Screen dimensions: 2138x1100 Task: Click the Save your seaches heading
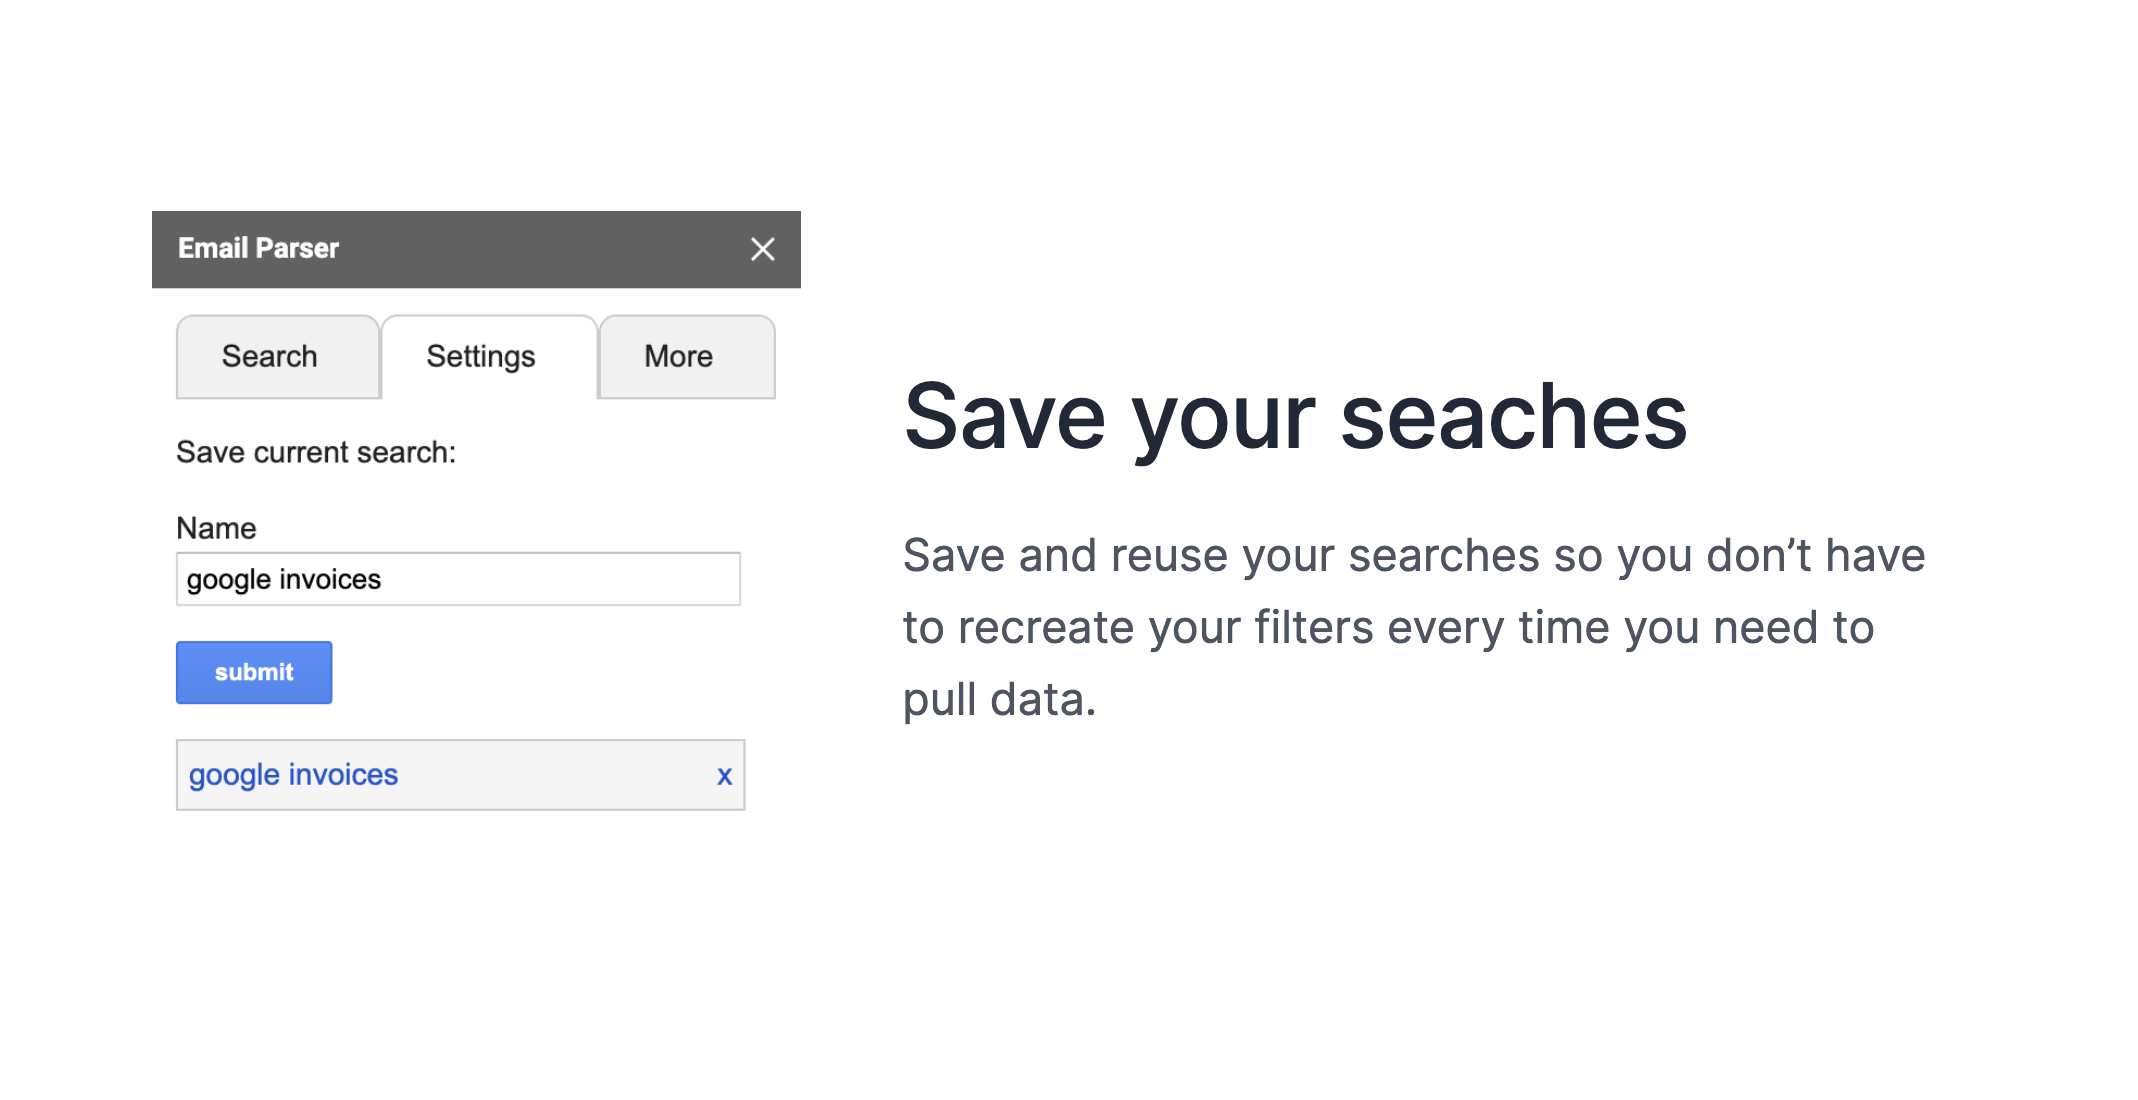pyautogui.click(x=1295, y=418)
